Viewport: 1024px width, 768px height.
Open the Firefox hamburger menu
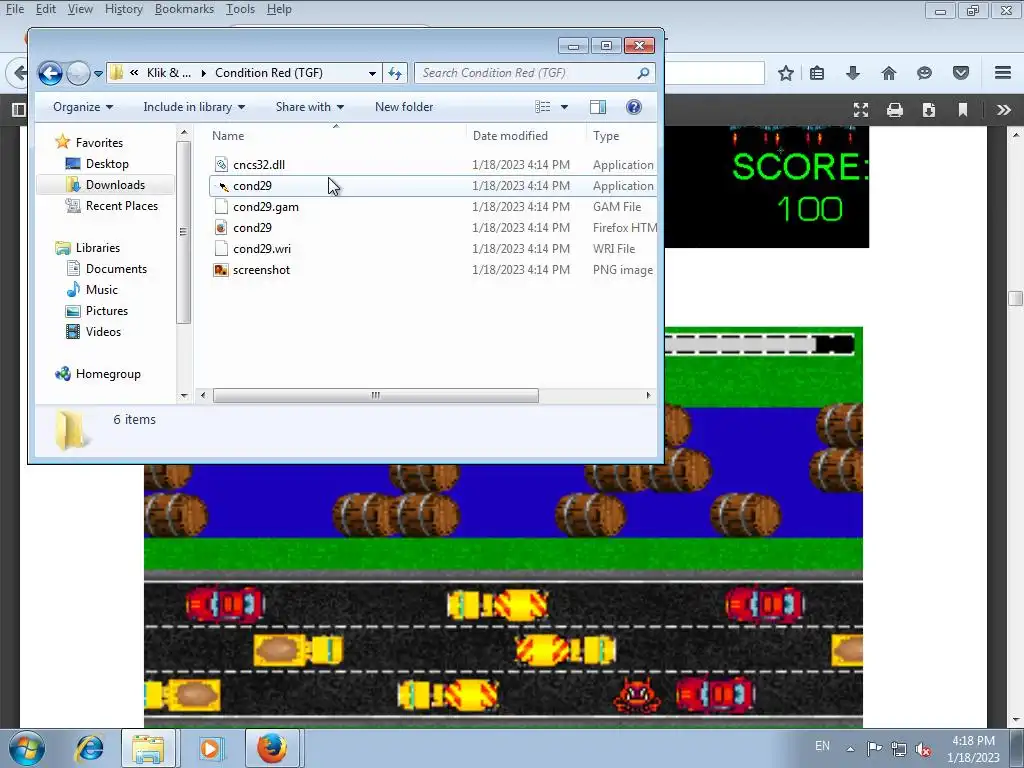[1003, 73]
